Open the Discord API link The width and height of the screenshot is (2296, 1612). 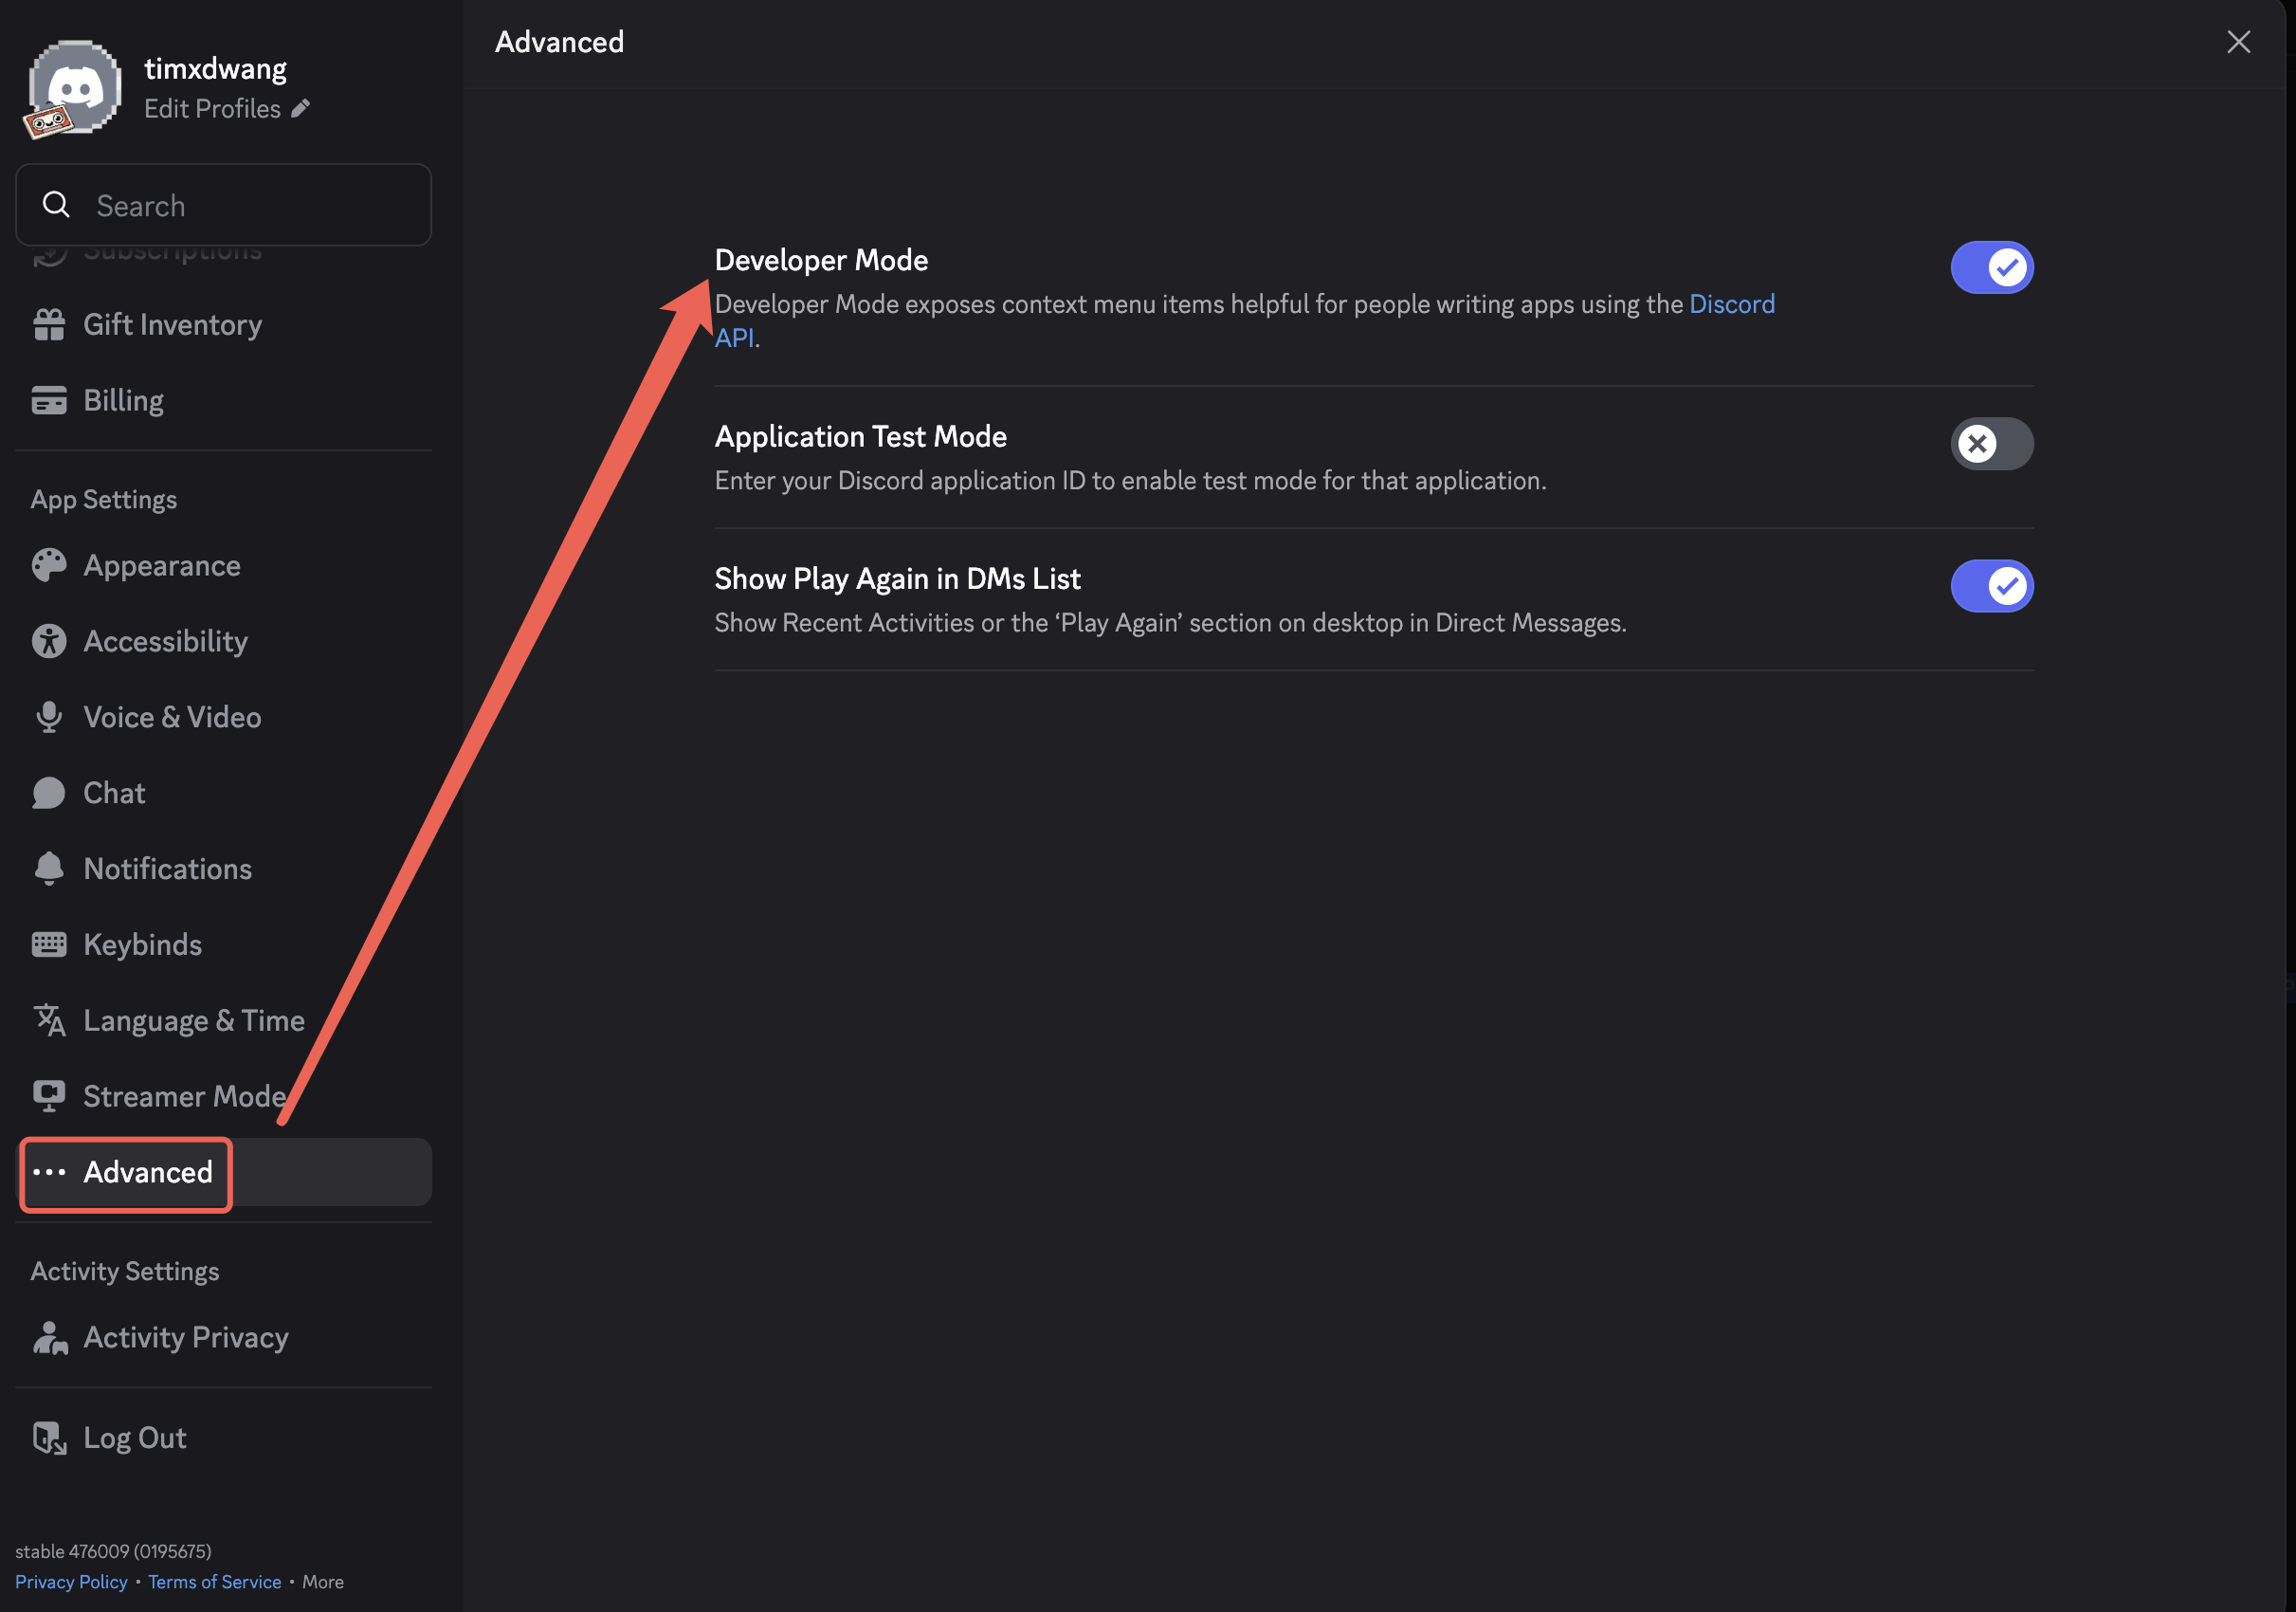click(x=1731, y=304)
